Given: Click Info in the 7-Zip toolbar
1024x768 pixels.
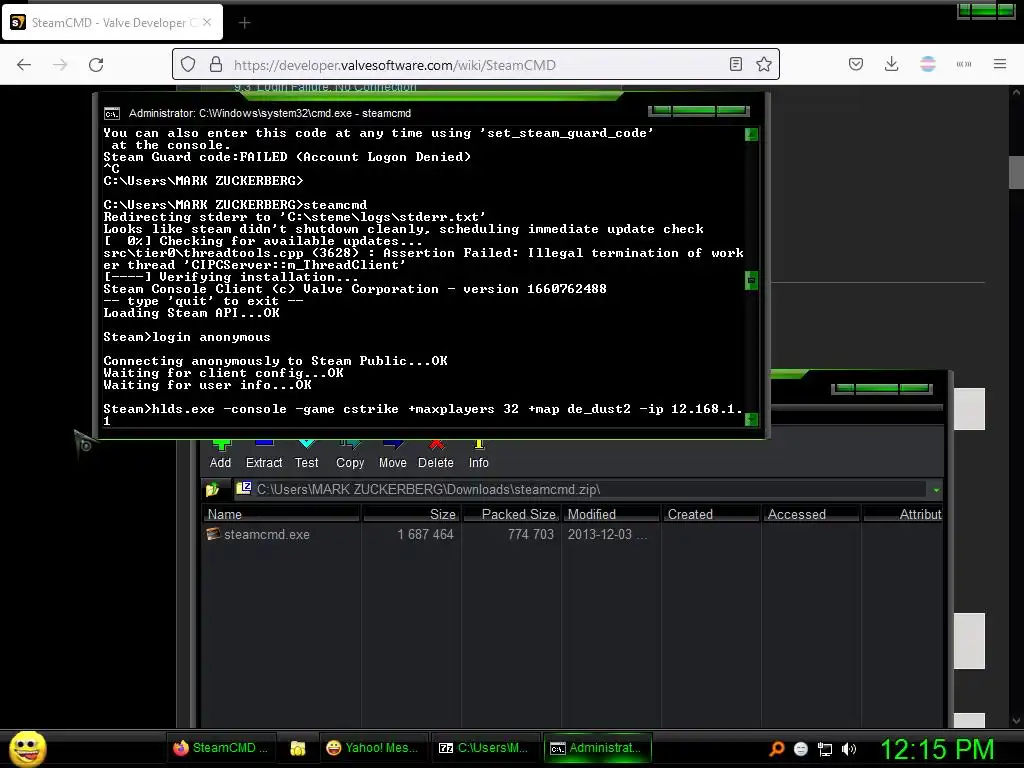Looking at the screenshot, I should pos(479,453).
